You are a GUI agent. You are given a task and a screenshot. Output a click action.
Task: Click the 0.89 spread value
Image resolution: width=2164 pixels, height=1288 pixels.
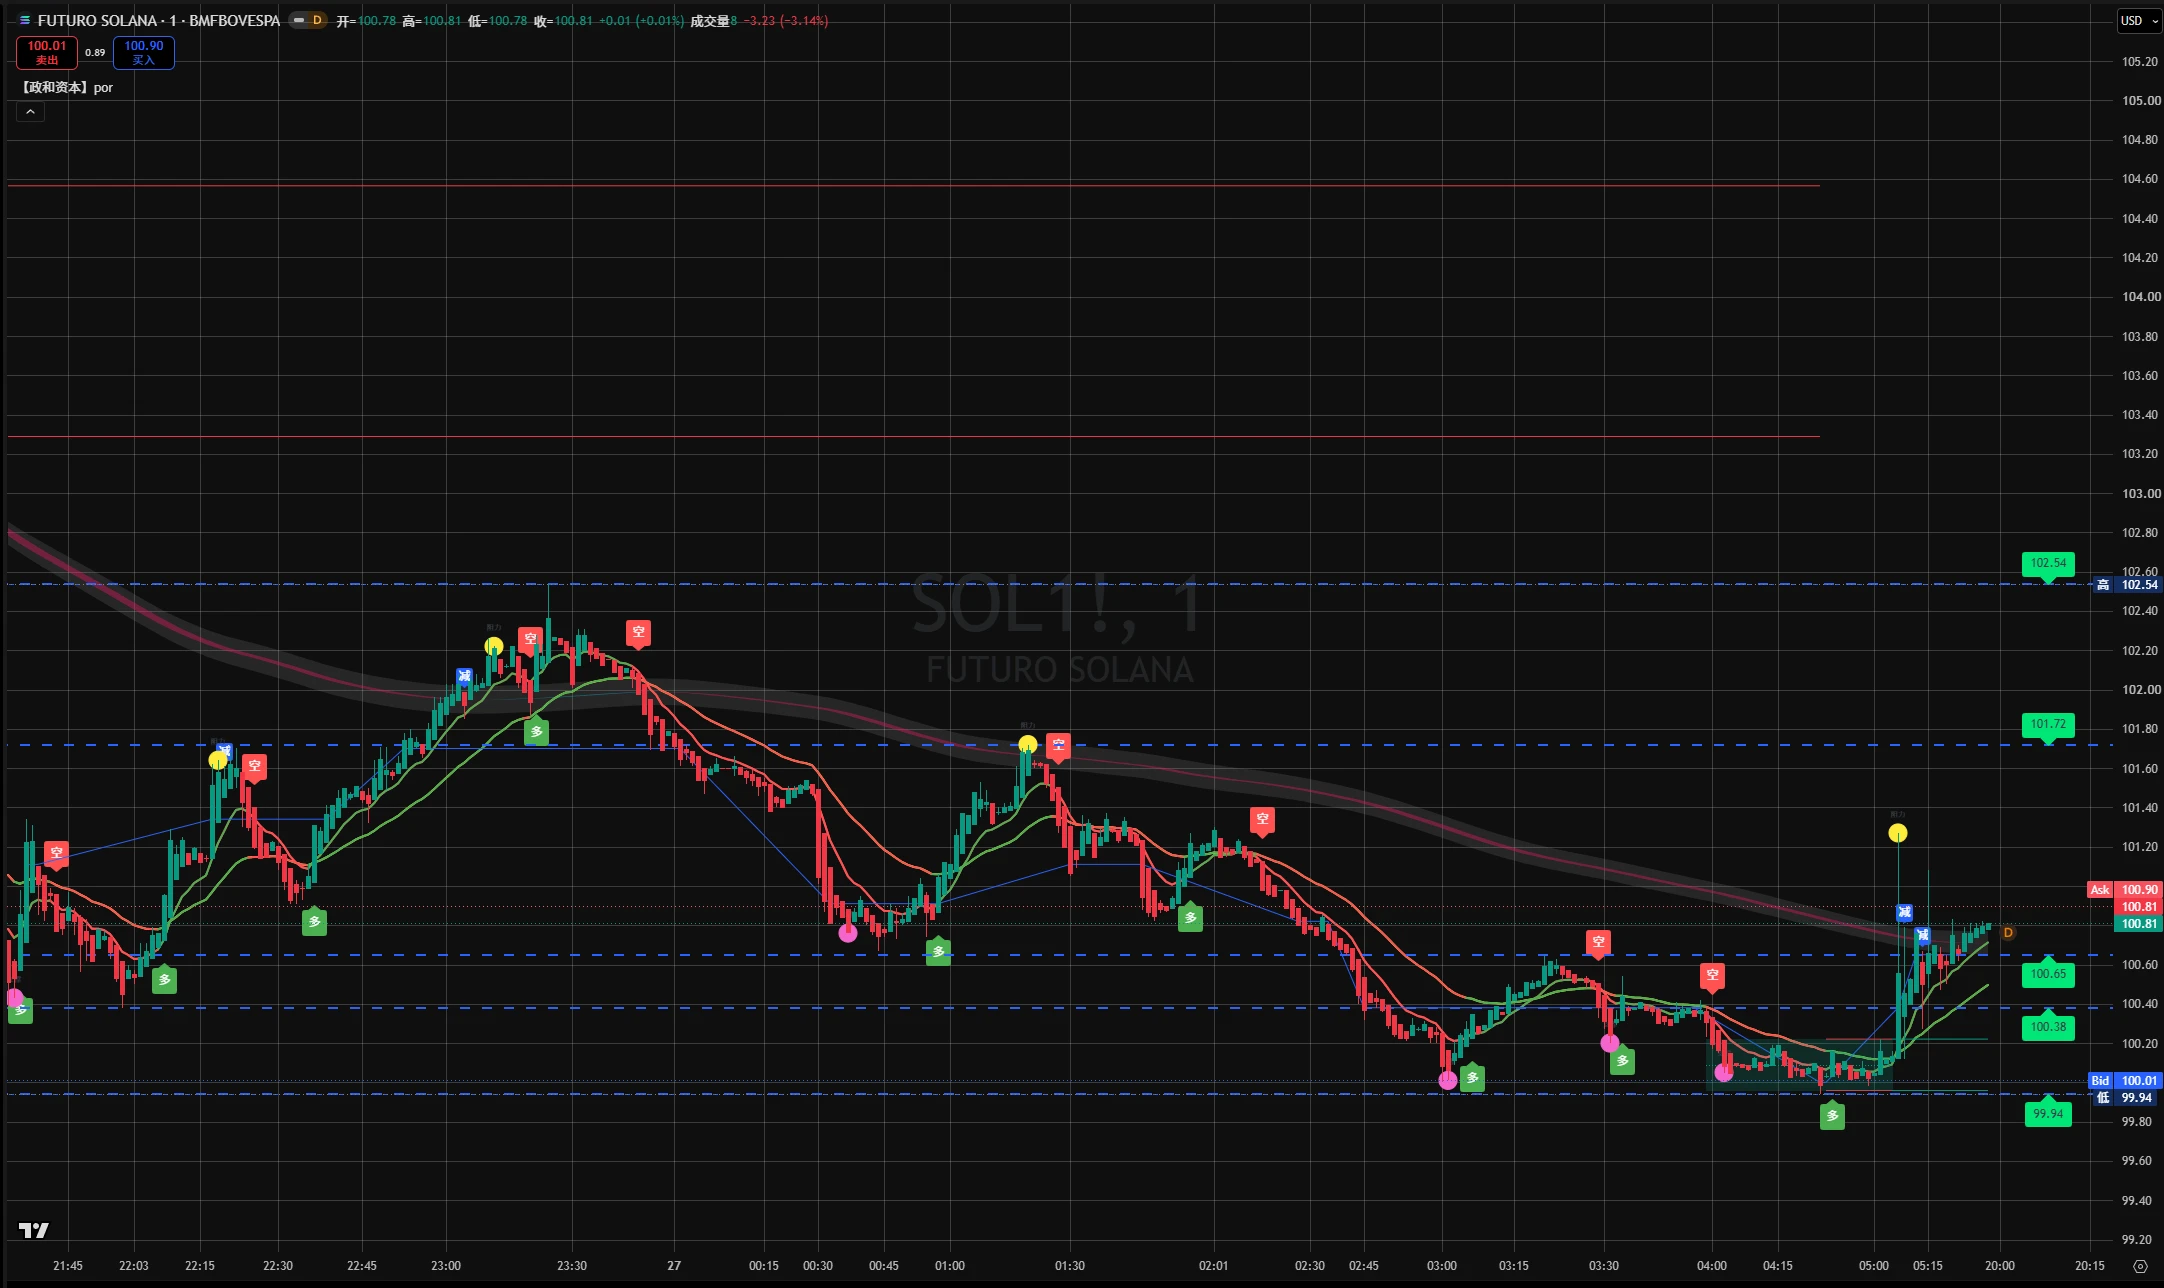pos(95,52)
